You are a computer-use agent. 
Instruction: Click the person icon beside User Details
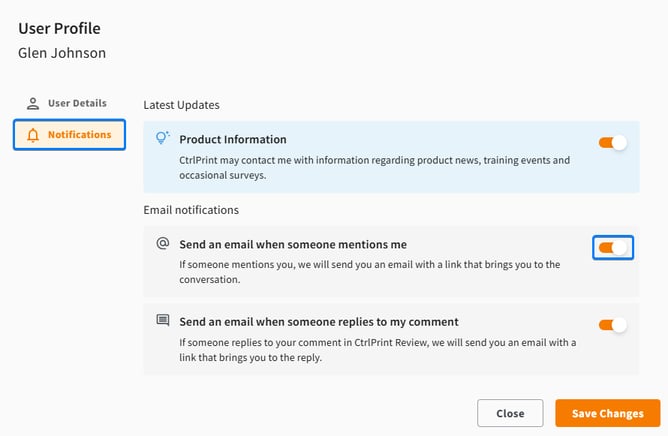(x=33, y=103)
